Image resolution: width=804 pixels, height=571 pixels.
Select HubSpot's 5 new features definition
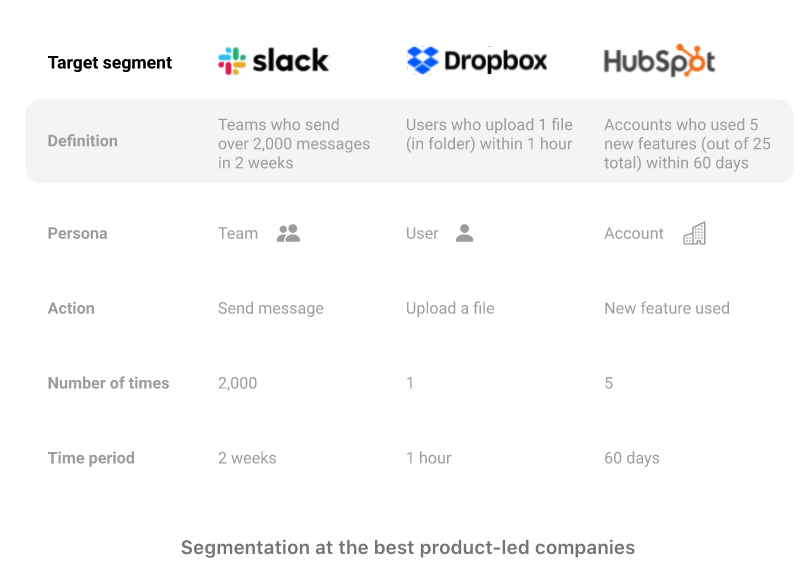click(687, 144)
